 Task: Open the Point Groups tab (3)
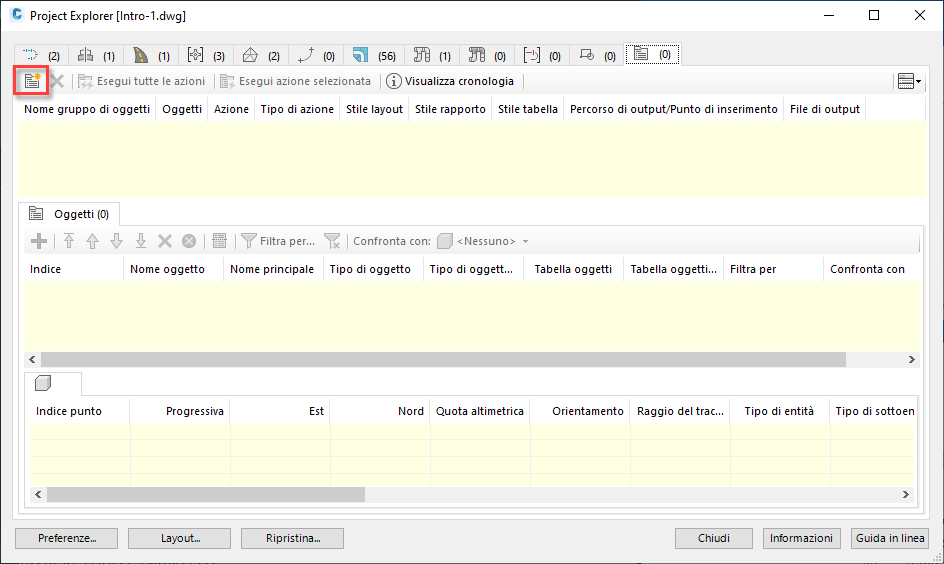point(206,55)
